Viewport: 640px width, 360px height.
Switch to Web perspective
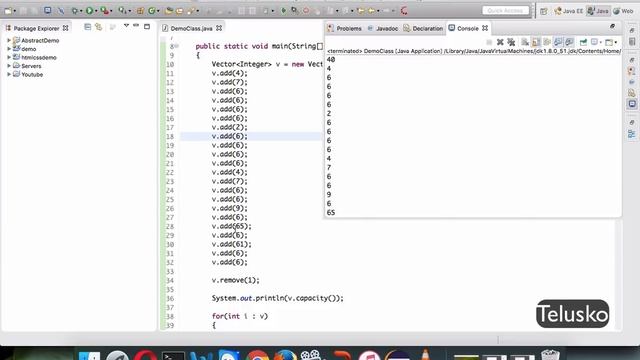point(623,11)
